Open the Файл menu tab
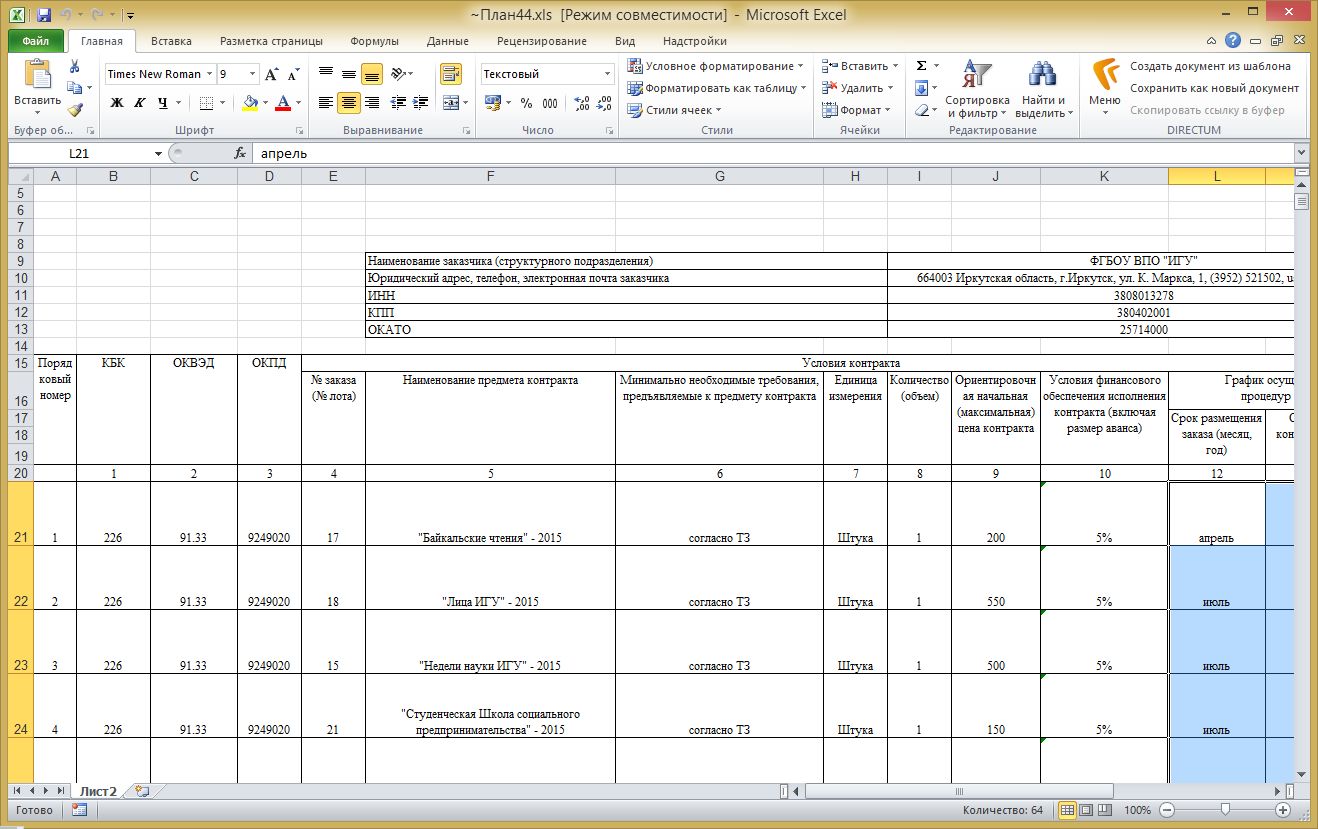Screen dimensions: 1318x829 pos(36,41)
